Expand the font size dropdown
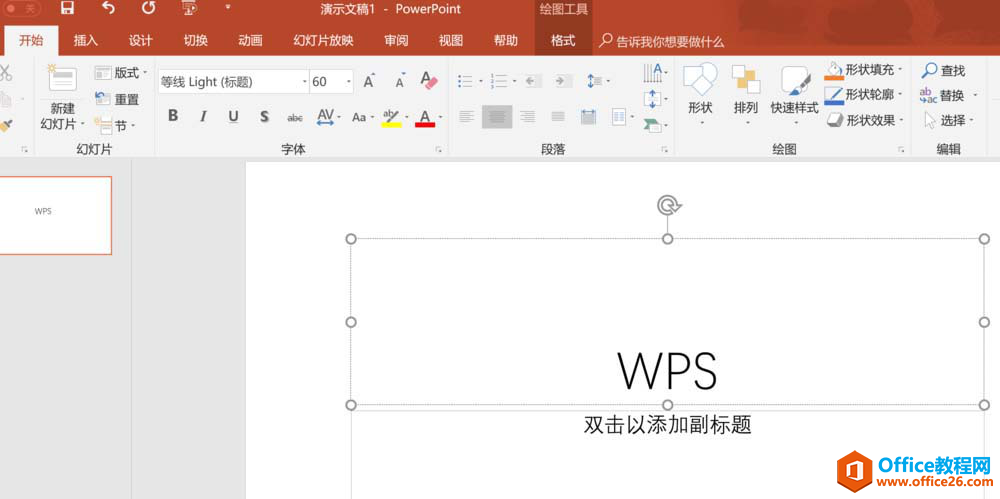Image resolution: width=1000 pixels, height=499 pixels. tap(348, 82)
